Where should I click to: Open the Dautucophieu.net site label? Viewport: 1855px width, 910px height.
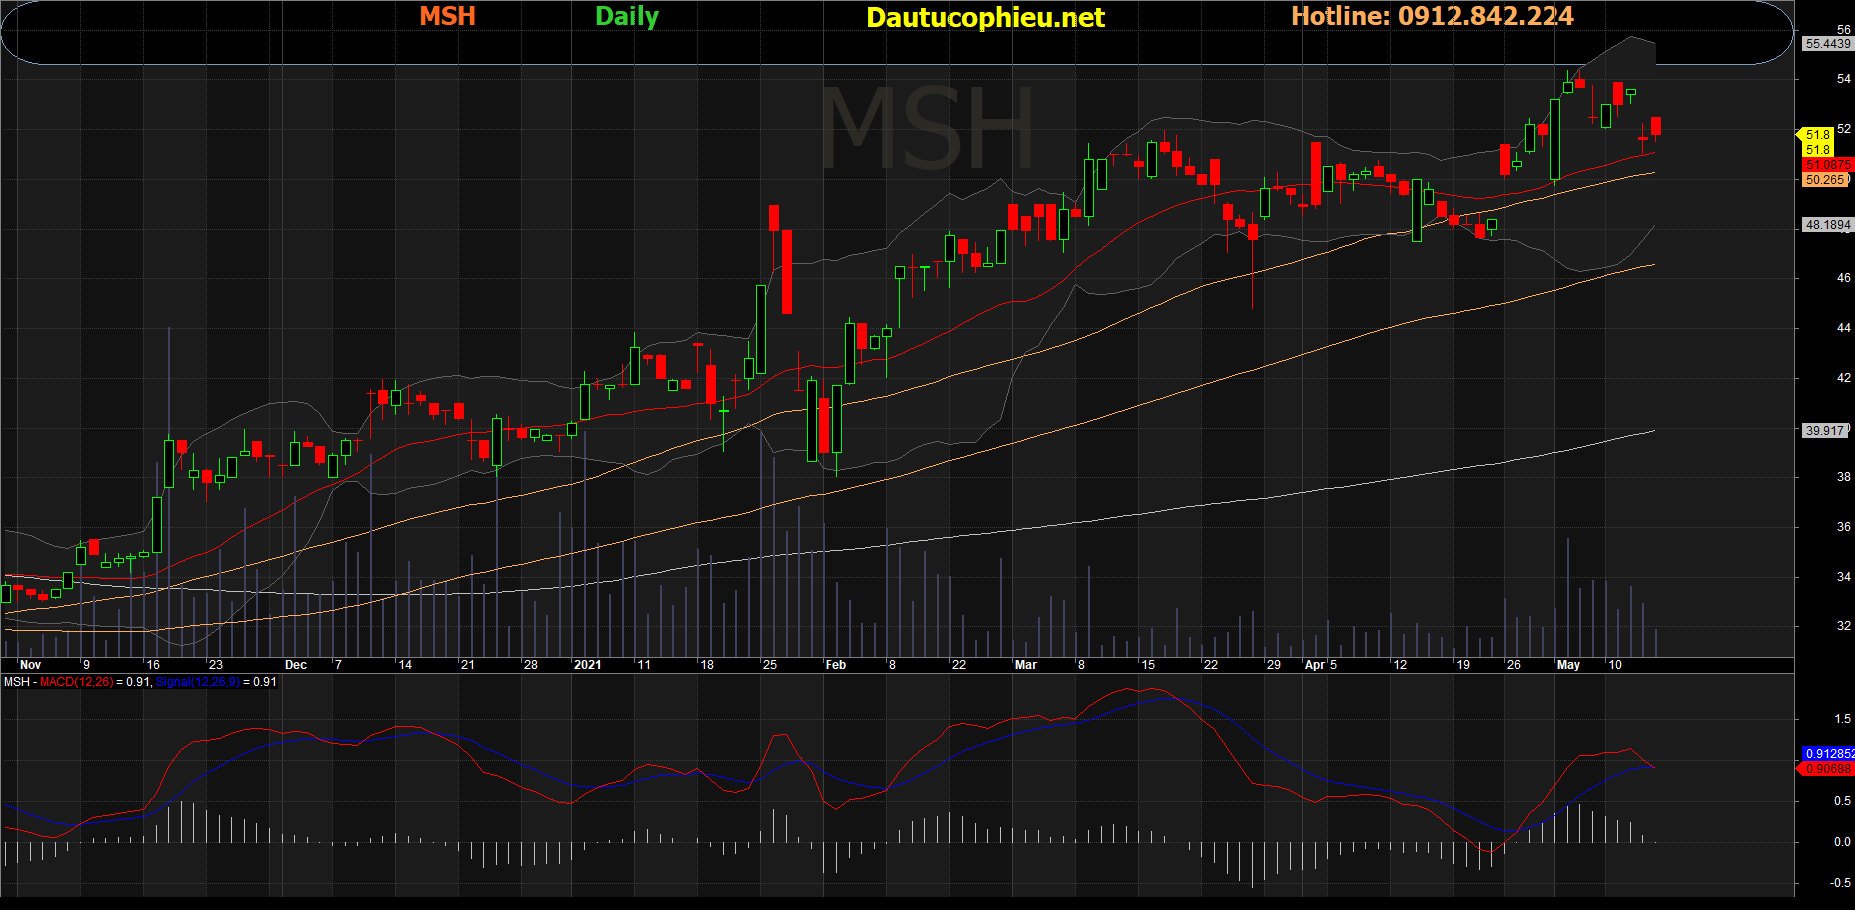(x=985, y=17)
